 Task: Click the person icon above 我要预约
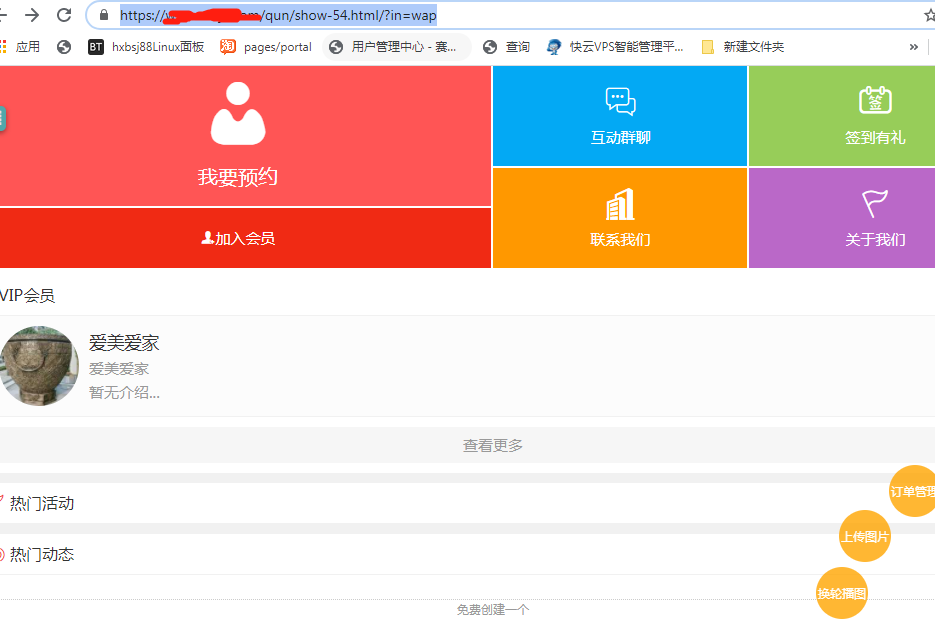coord(238,114)
